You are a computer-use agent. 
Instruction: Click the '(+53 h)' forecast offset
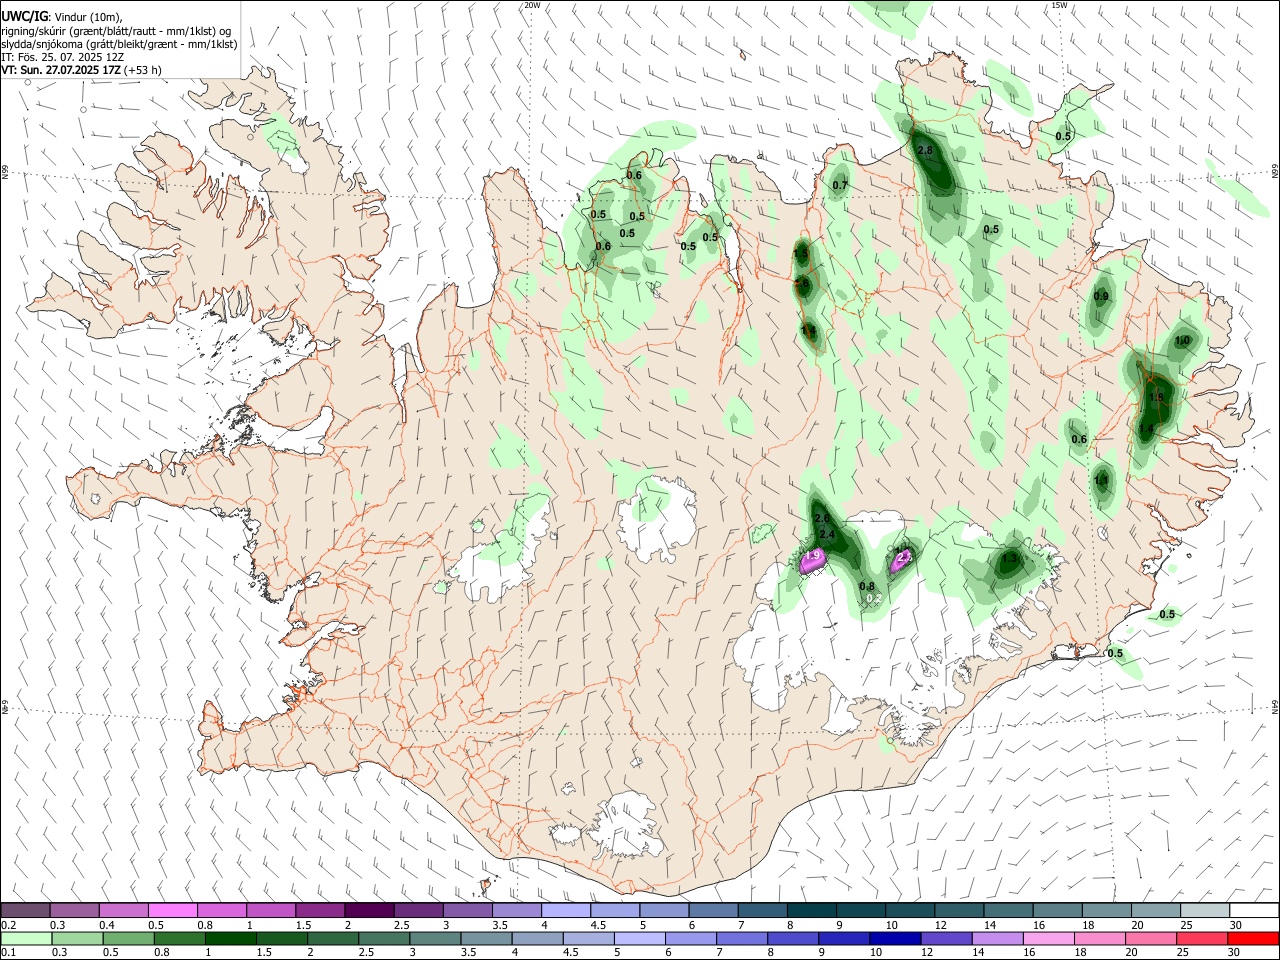(144, 71)
